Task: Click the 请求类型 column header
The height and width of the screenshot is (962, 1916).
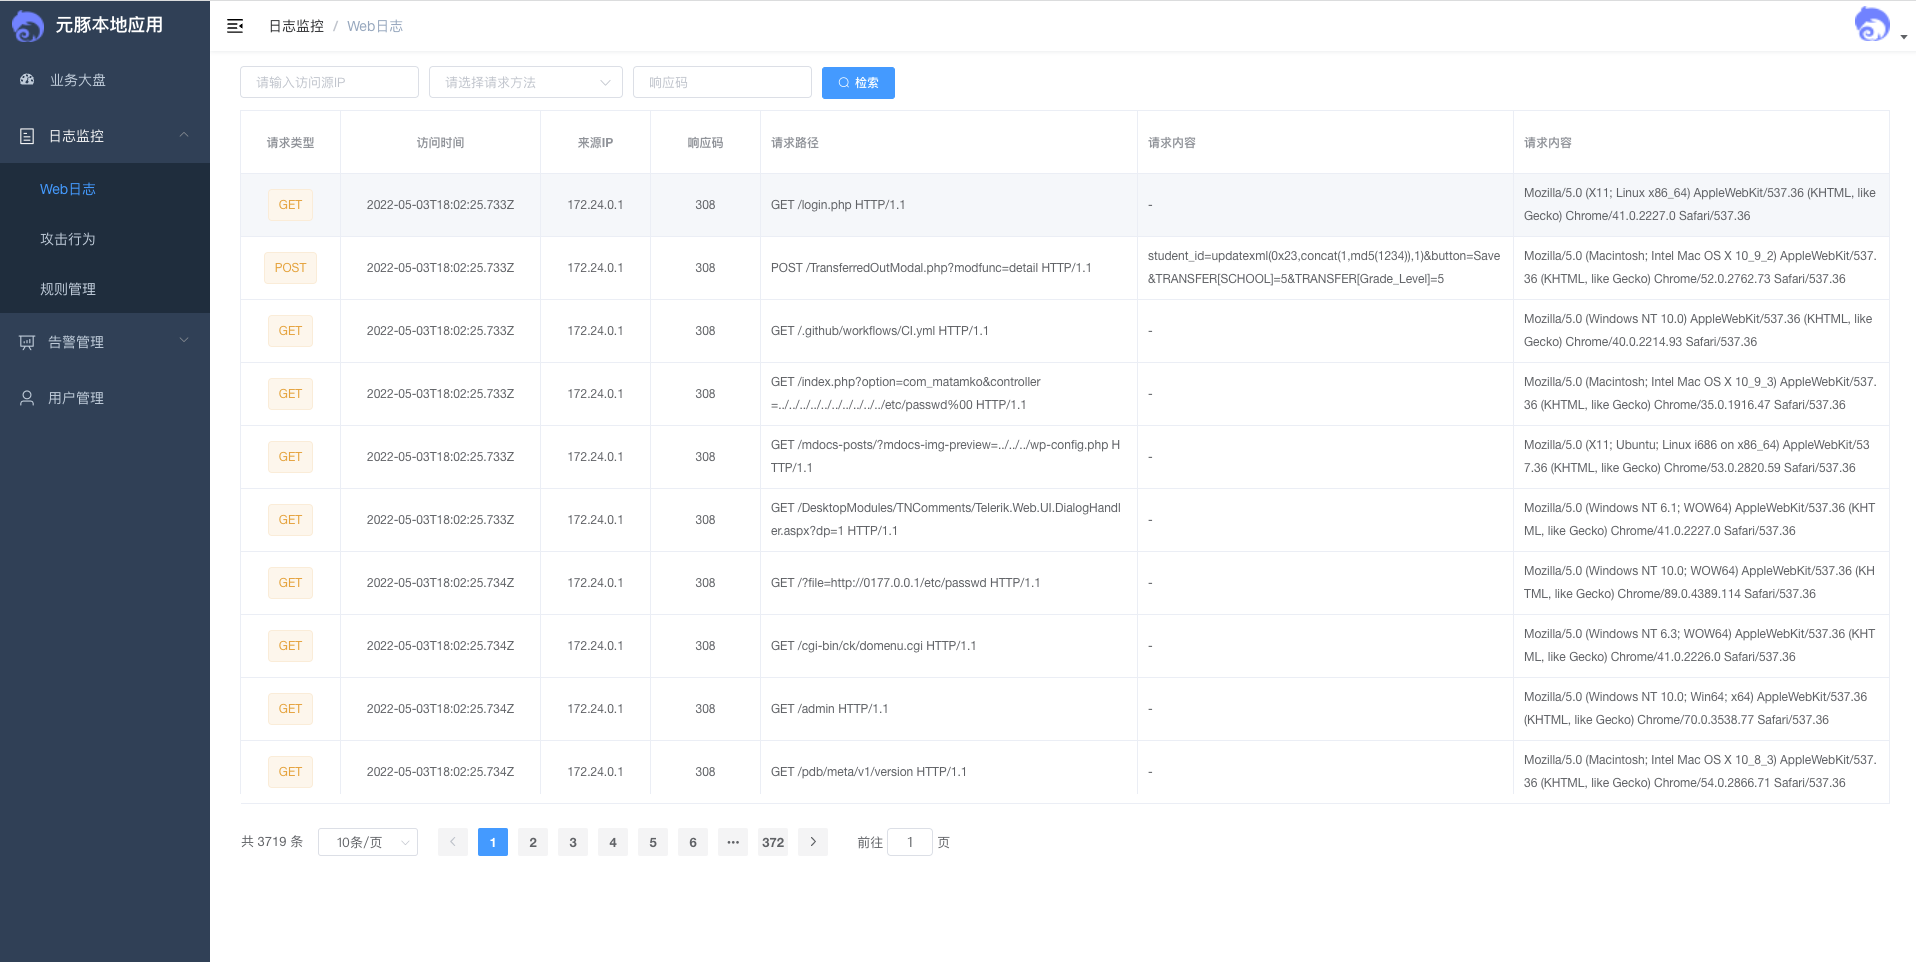Action: coord(290,143)
